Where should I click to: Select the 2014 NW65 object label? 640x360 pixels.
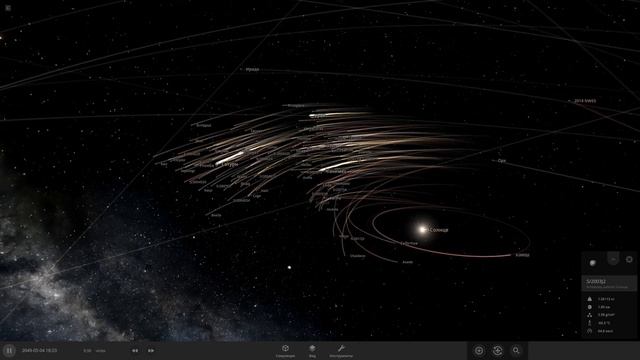pyautogui.click(x=585, y=101)
